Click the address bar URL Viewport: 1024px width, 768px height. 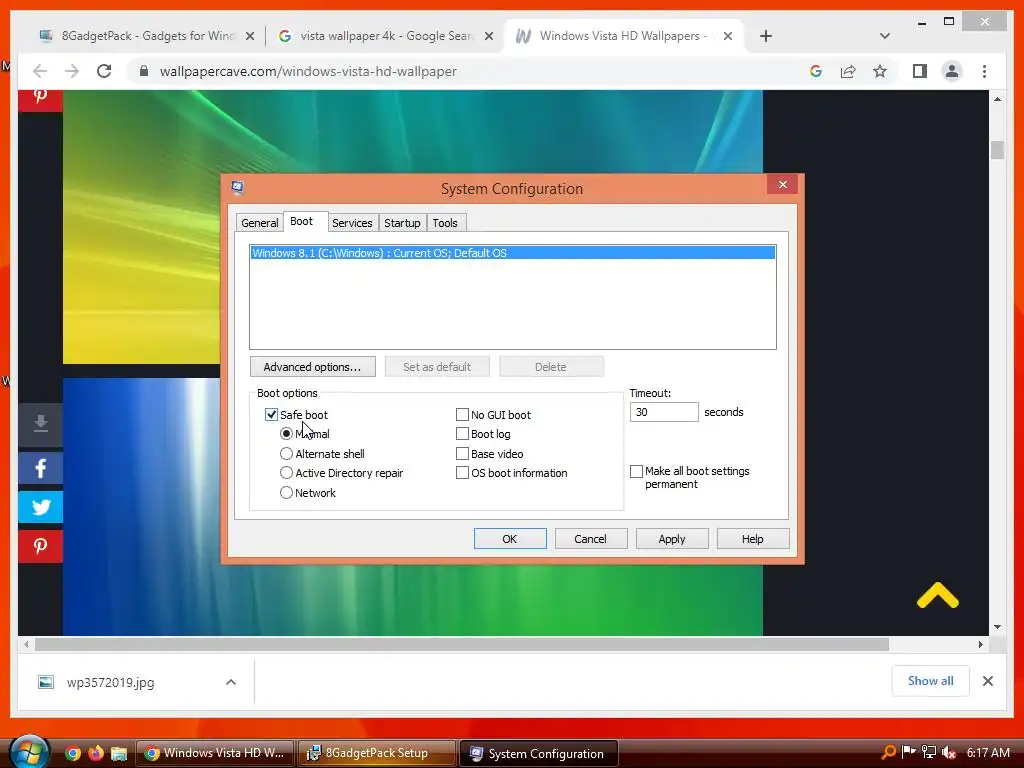click(x=308, y=71)
